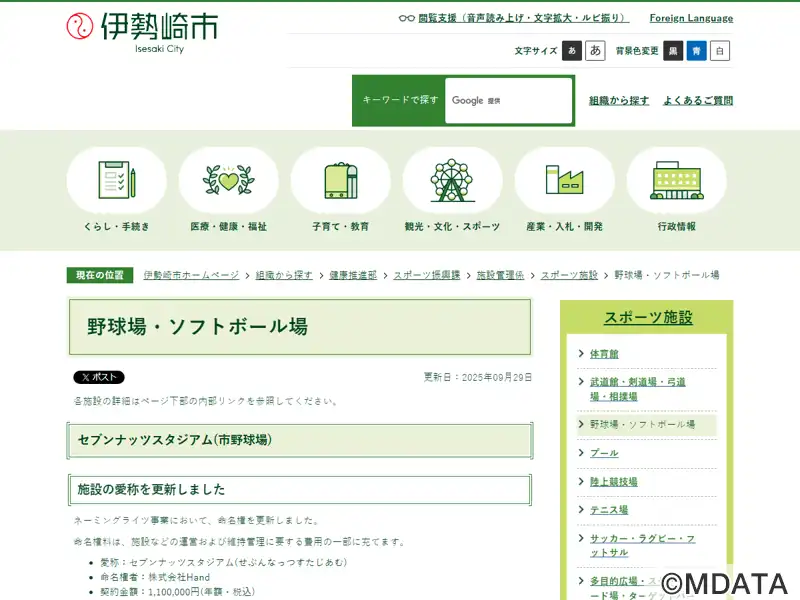Open the 行政情報 city hall building icon
Viewport: 800px width, 600px height.
click(x=677, y=180)
